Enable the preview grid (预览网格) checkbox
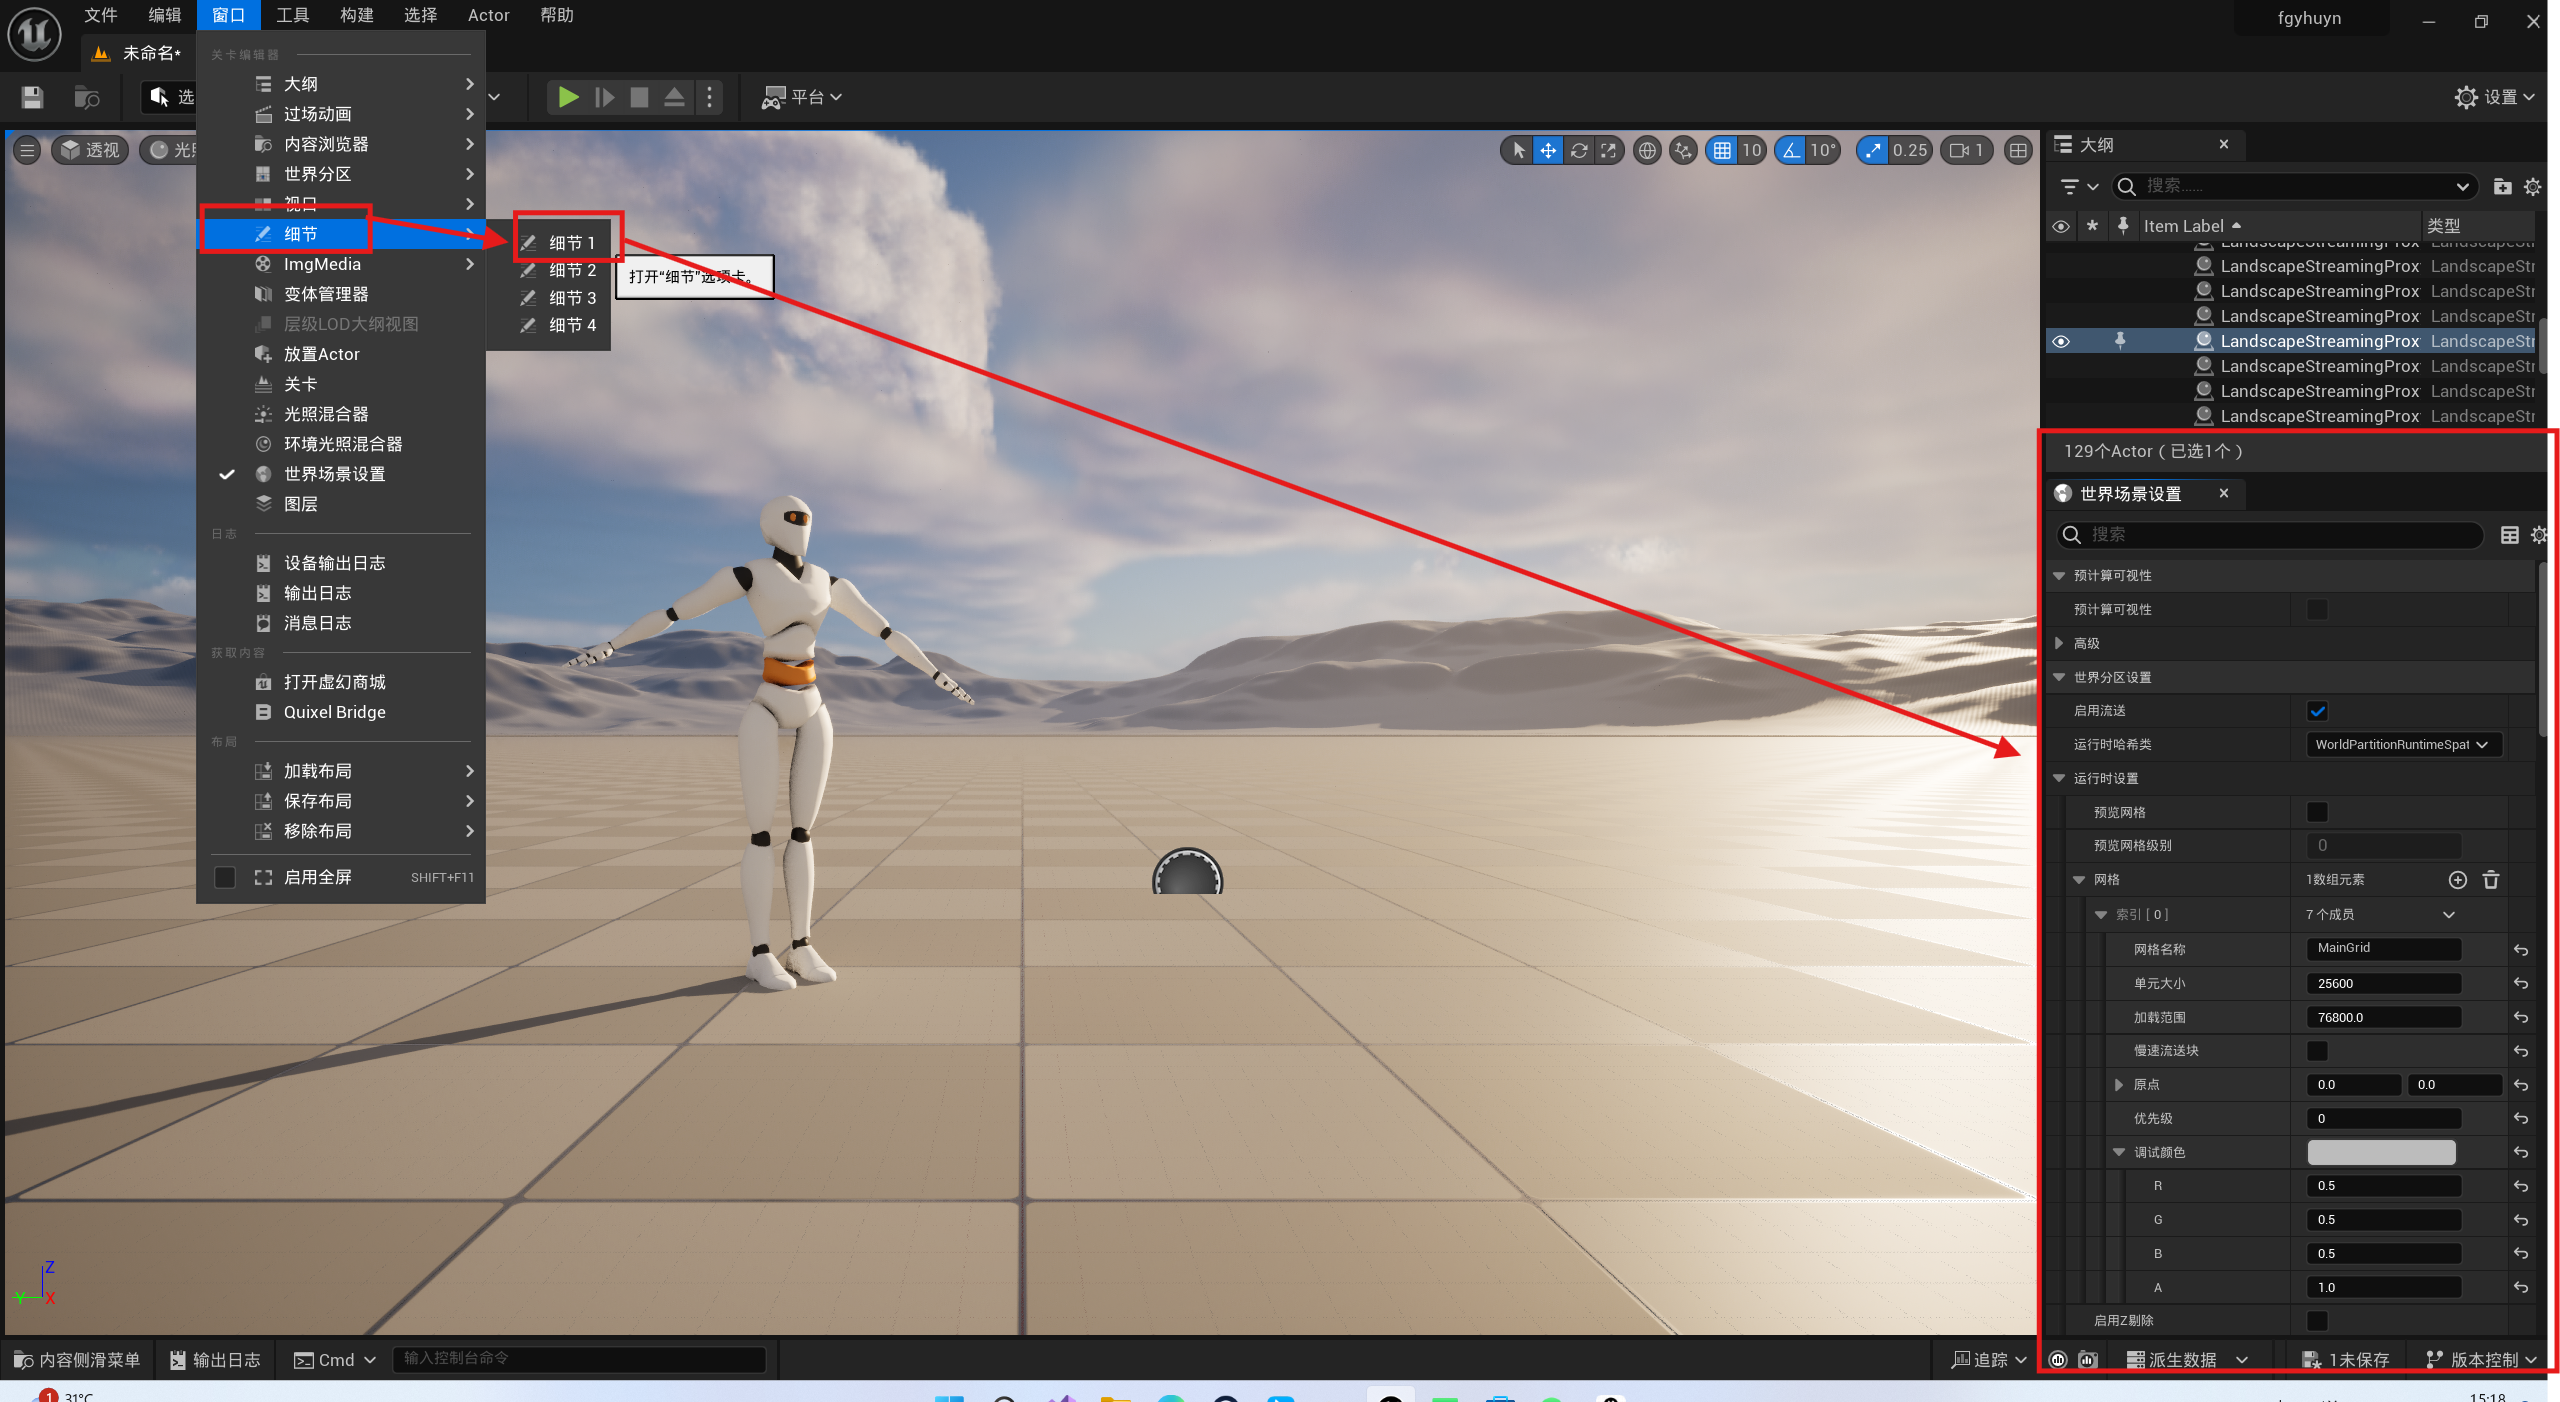Image resolution: width=2560 pixels, height=1402 pixels. 2317,812
